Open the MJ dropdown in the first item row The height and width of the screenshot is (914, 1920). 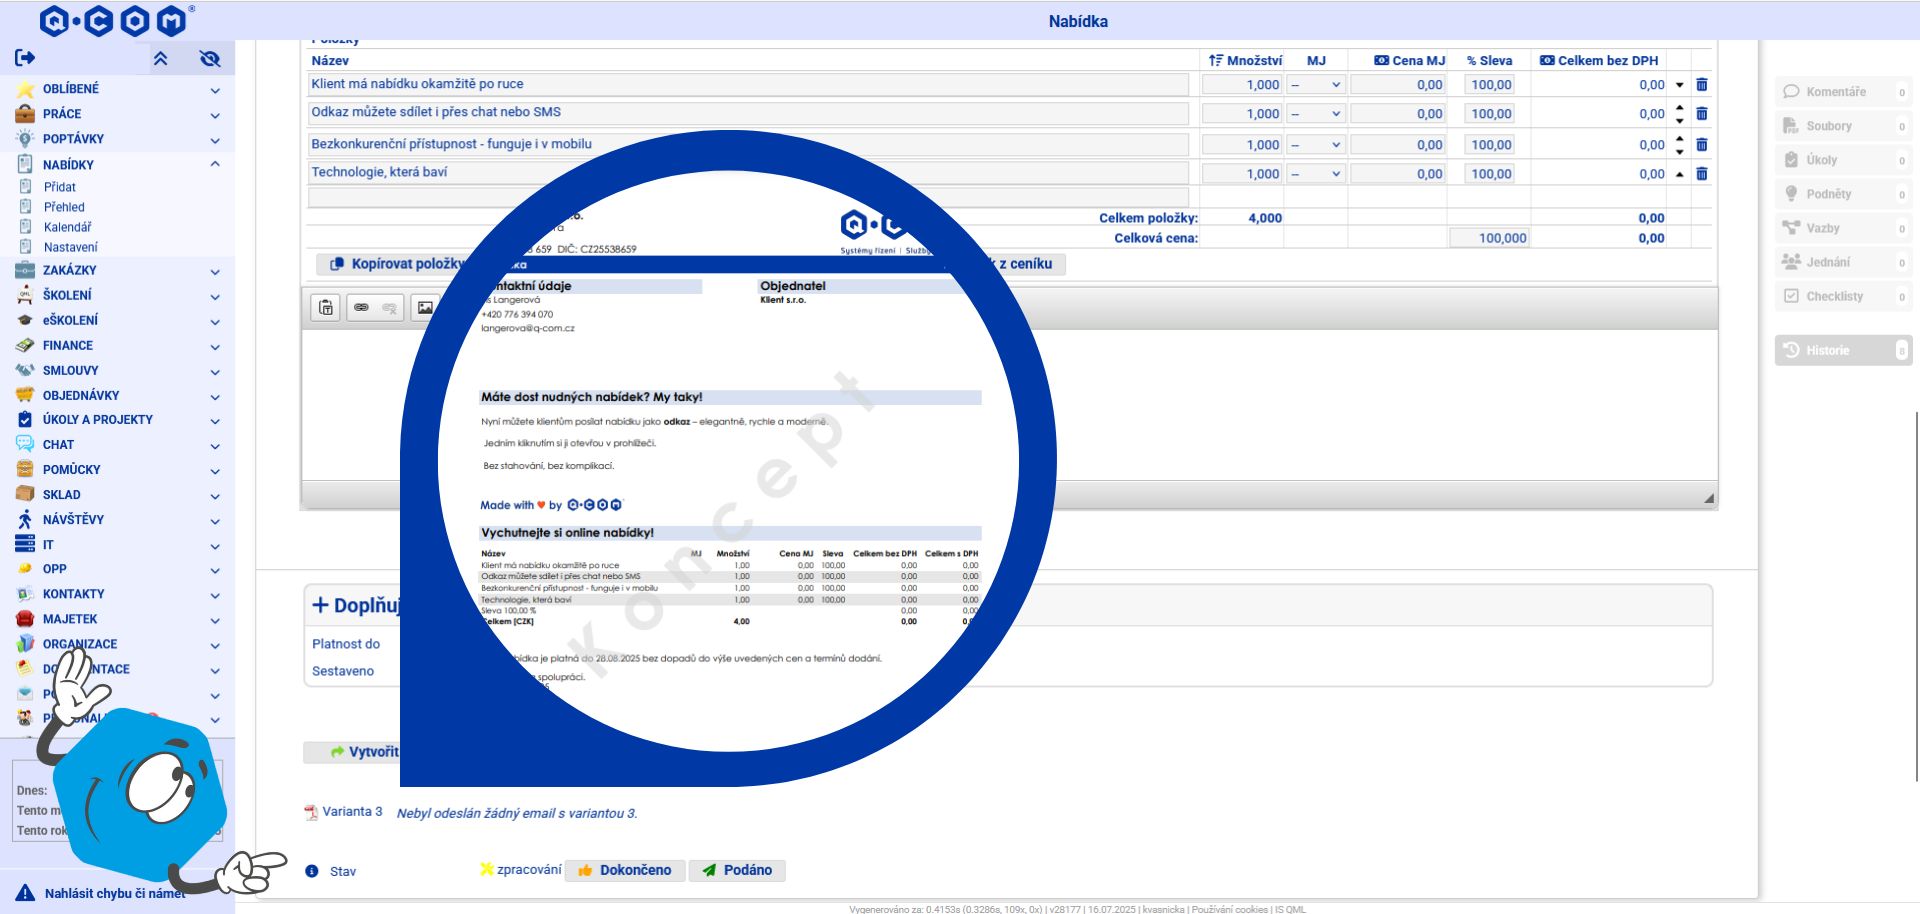tap(1316, 85)
